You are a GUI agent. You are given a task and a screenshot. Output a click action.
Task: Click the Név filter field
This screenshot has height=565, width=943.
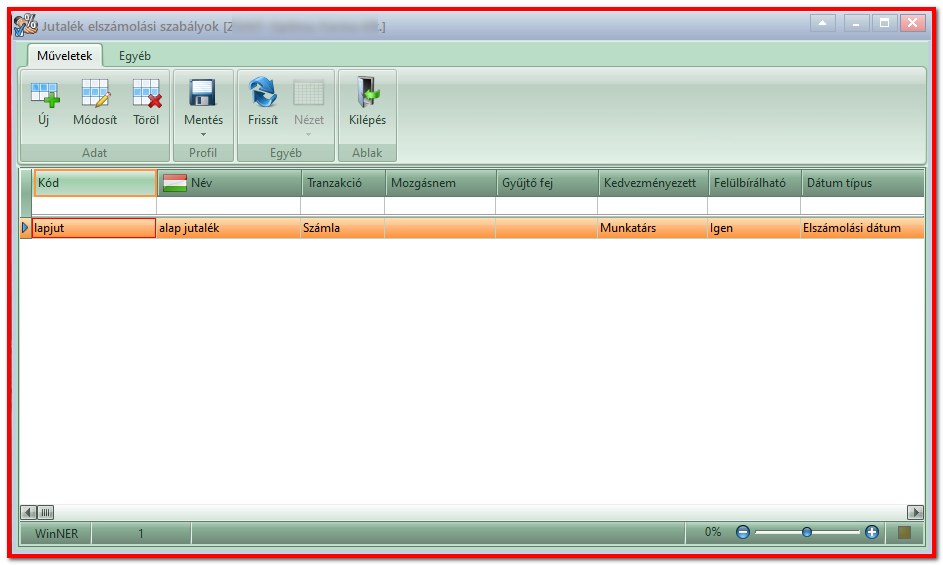[x=229, y=206]
